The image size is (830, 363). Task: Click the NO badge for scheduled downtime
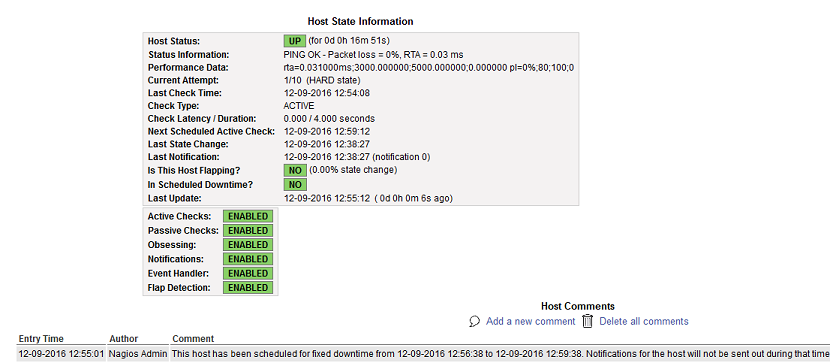tap(295, 185)
